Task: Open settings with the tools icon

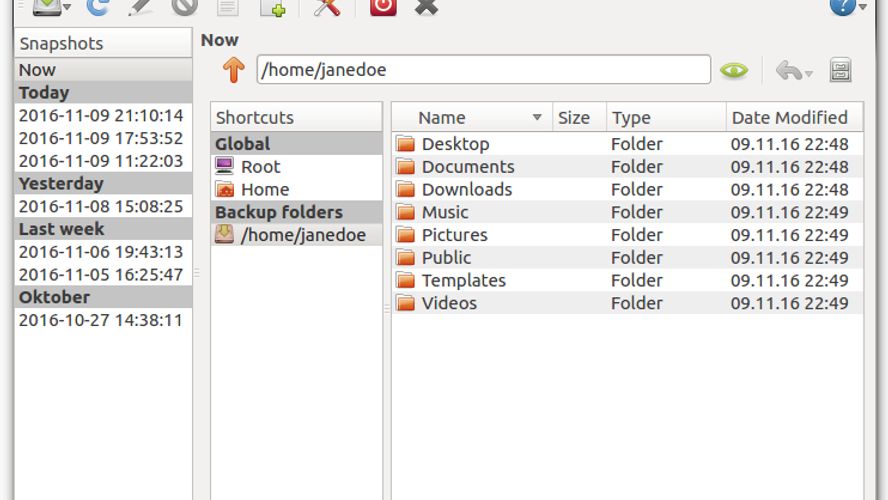Action: (x=327, y=7)
